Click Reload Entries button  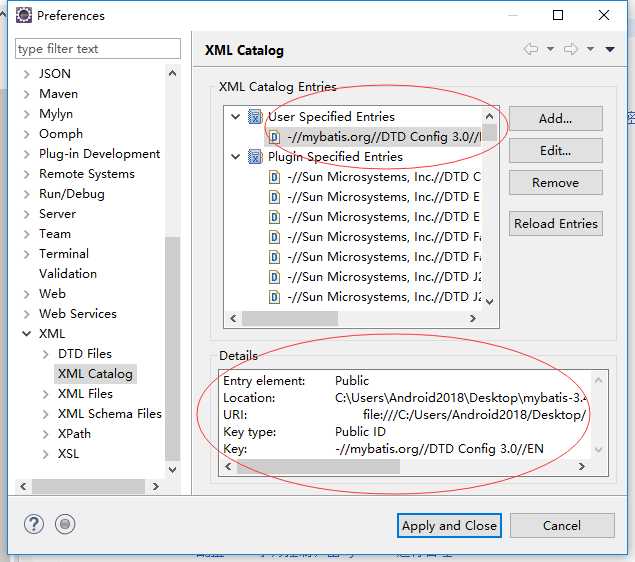click(x=556, y=224)
